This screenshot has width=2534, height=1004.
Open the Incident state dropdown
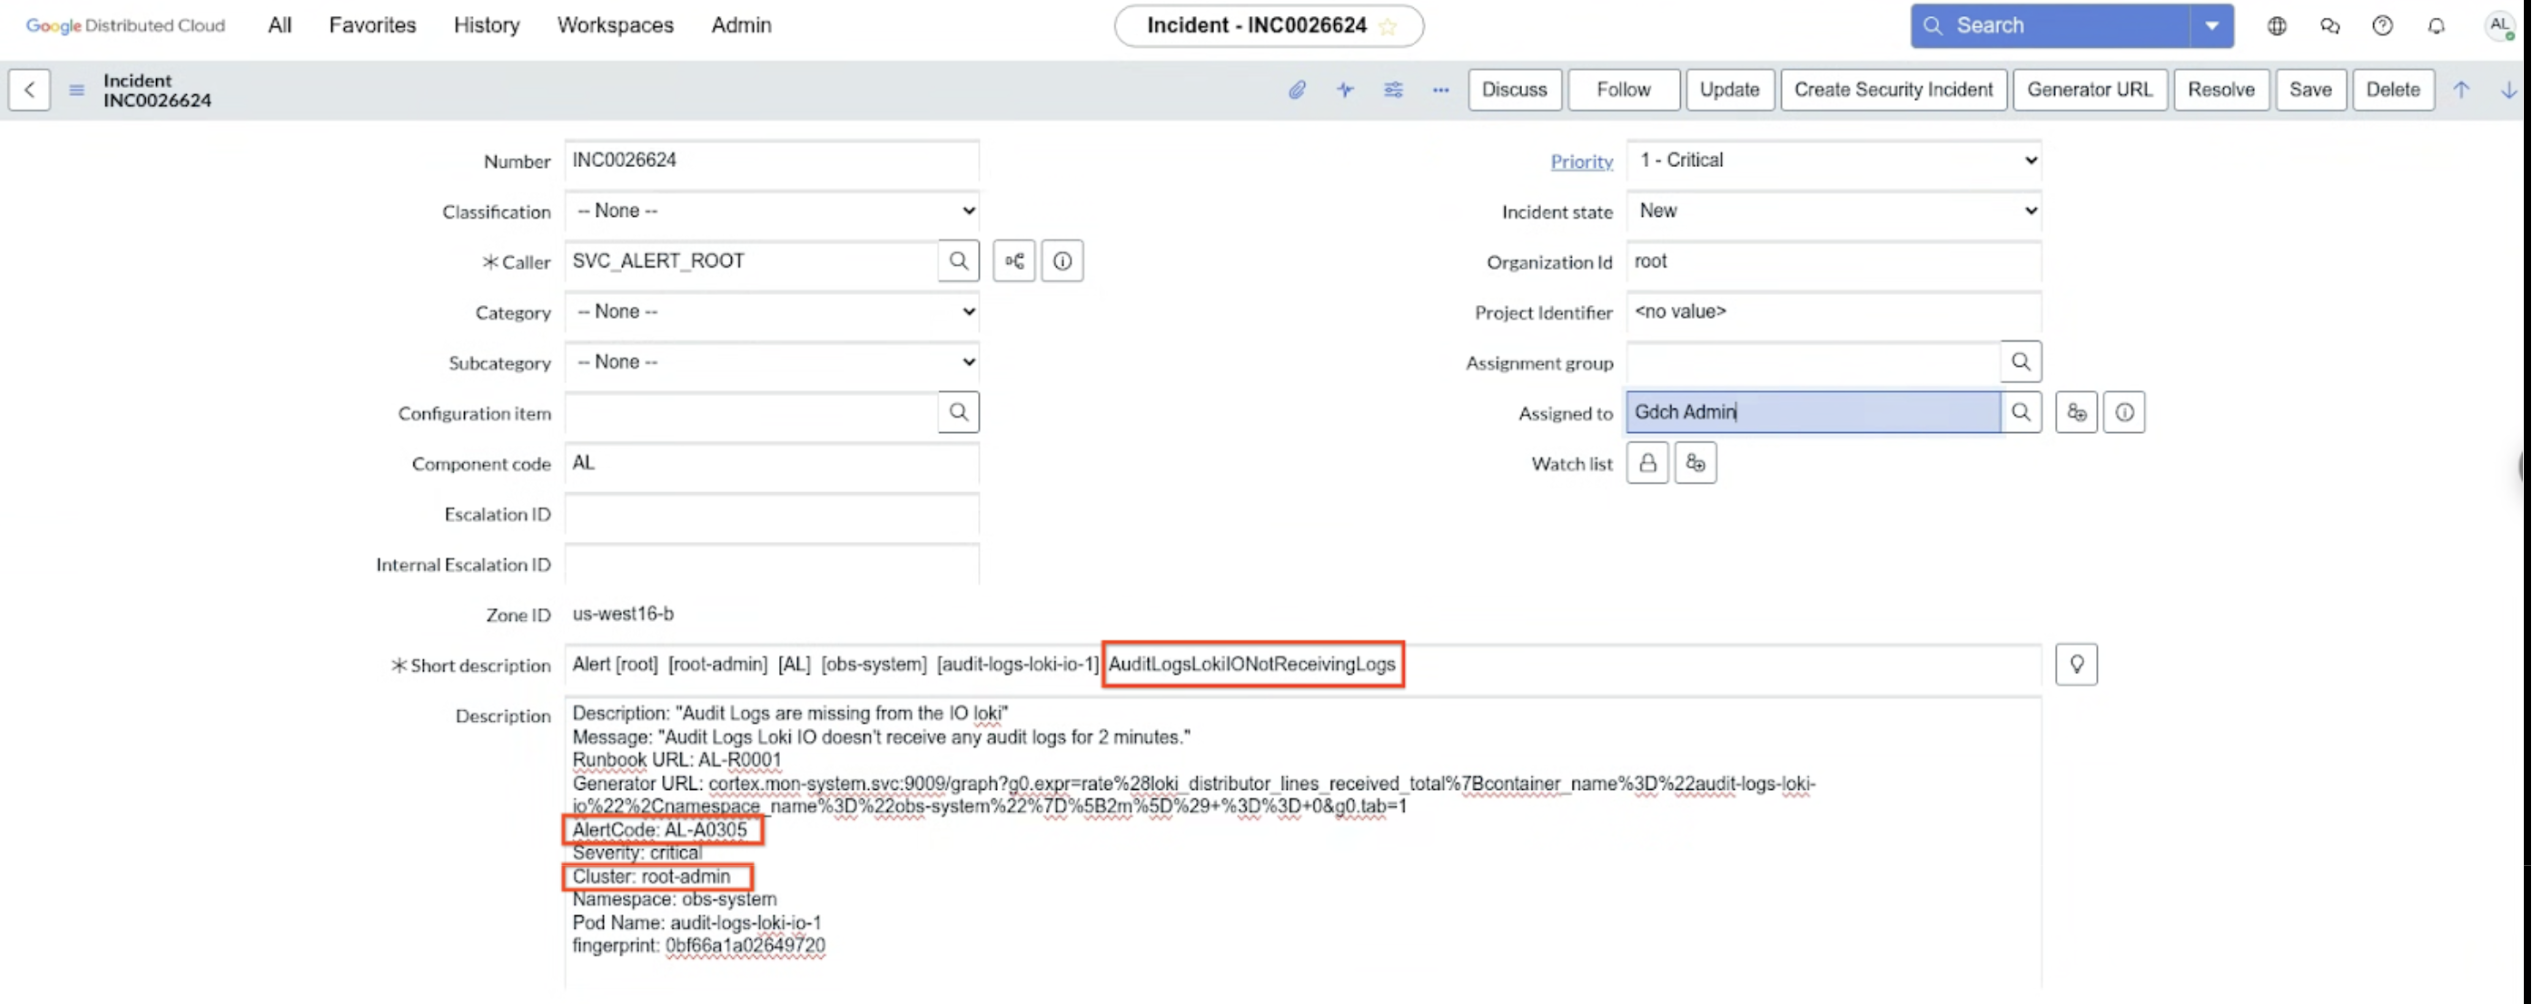pyautogui.click(x=1833, y=211)
